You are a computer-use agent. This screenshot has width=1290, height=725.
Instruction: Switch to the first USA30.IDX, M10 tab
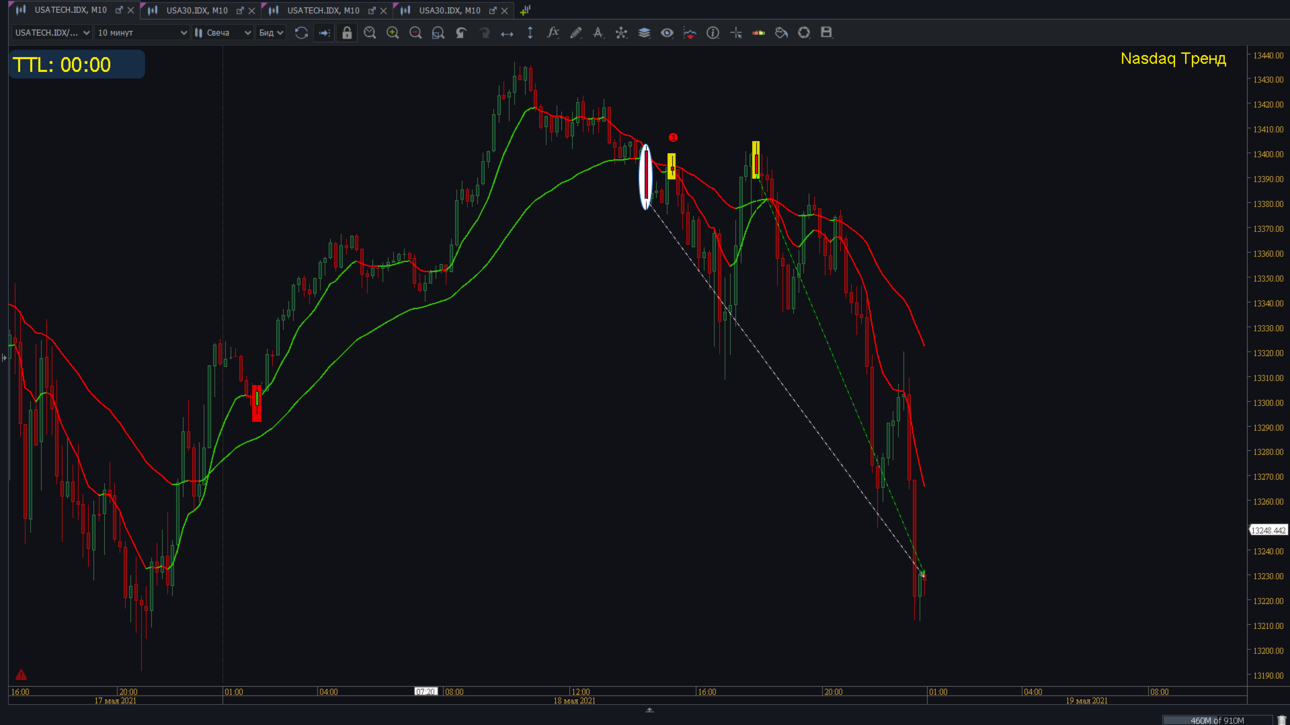197,10
